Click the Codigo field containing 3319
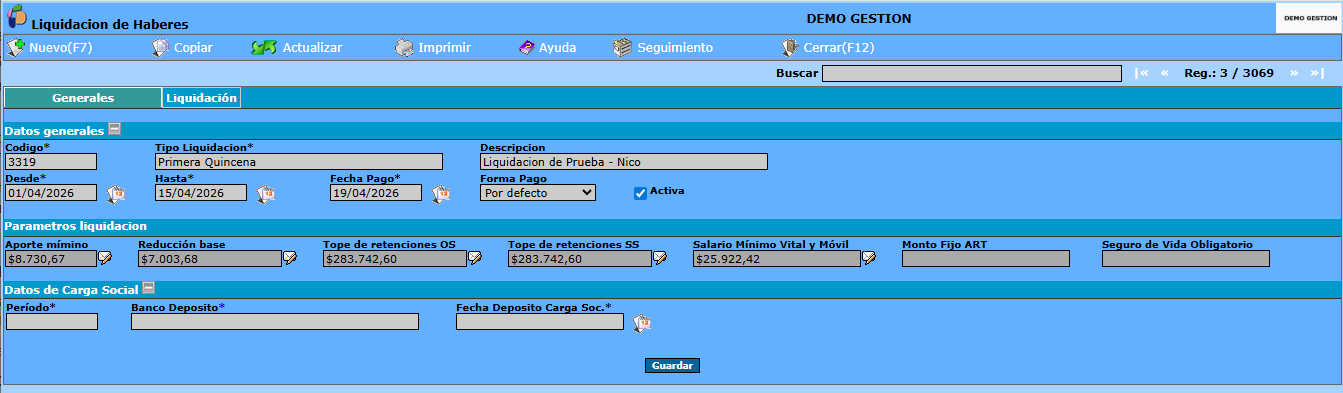The image size is (1343, 393). tap(51, 162)
